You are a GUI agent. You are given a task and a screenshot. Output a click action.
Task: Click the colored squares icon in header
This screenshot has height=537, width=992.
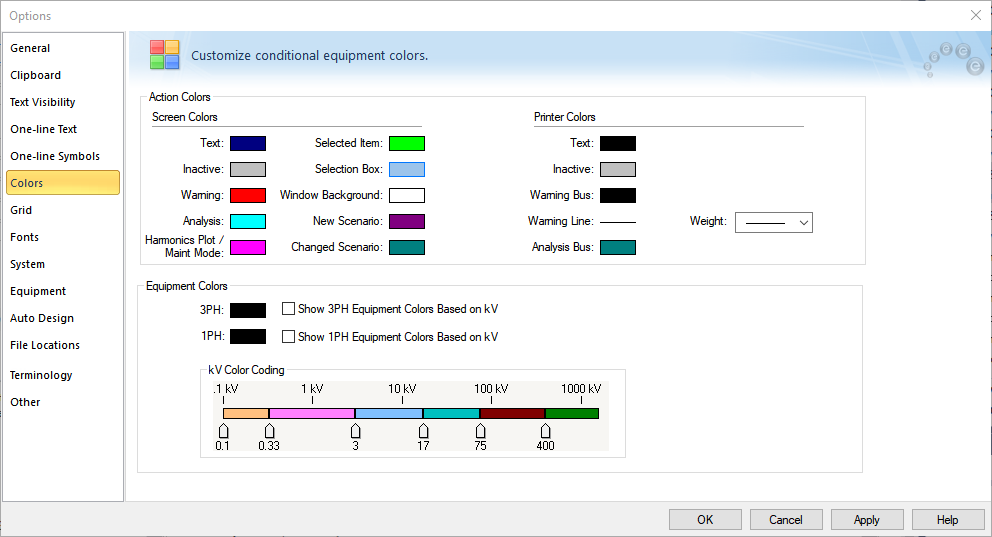164,55
